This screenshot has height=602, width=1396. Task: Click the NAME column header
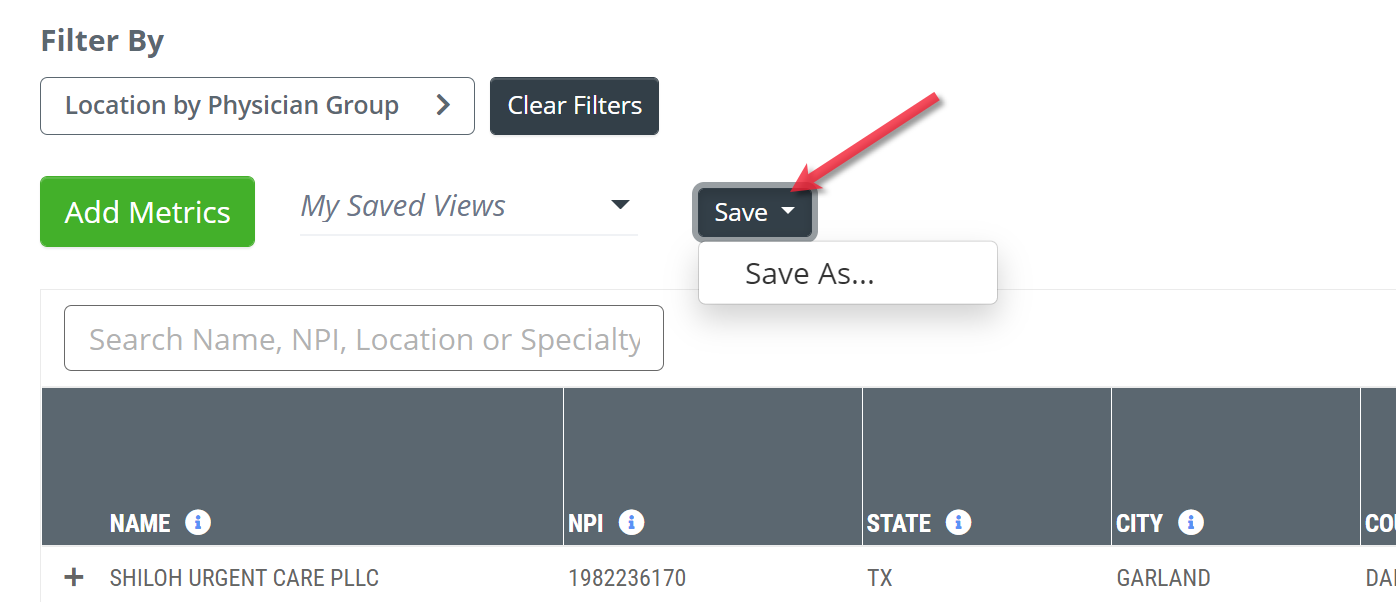coord(140,523)
